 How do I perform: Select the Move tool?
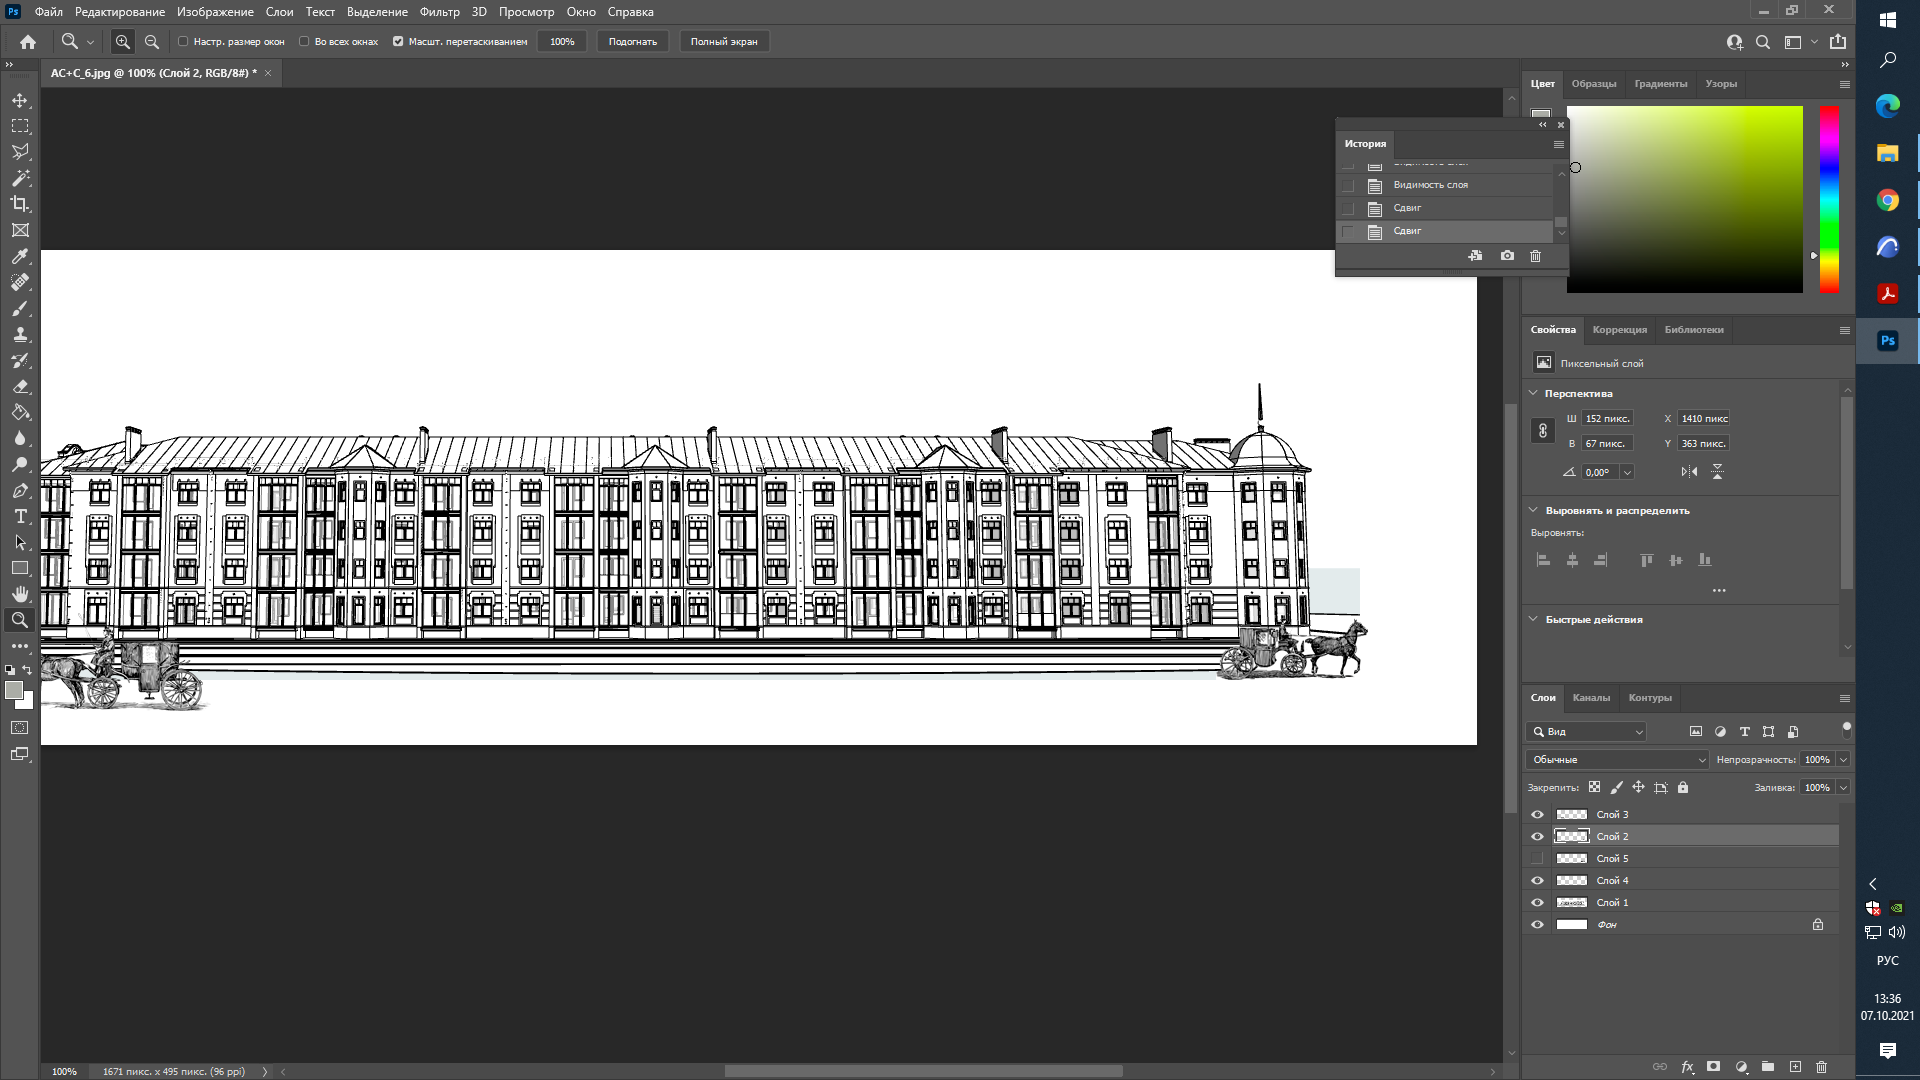pos(20,100)
